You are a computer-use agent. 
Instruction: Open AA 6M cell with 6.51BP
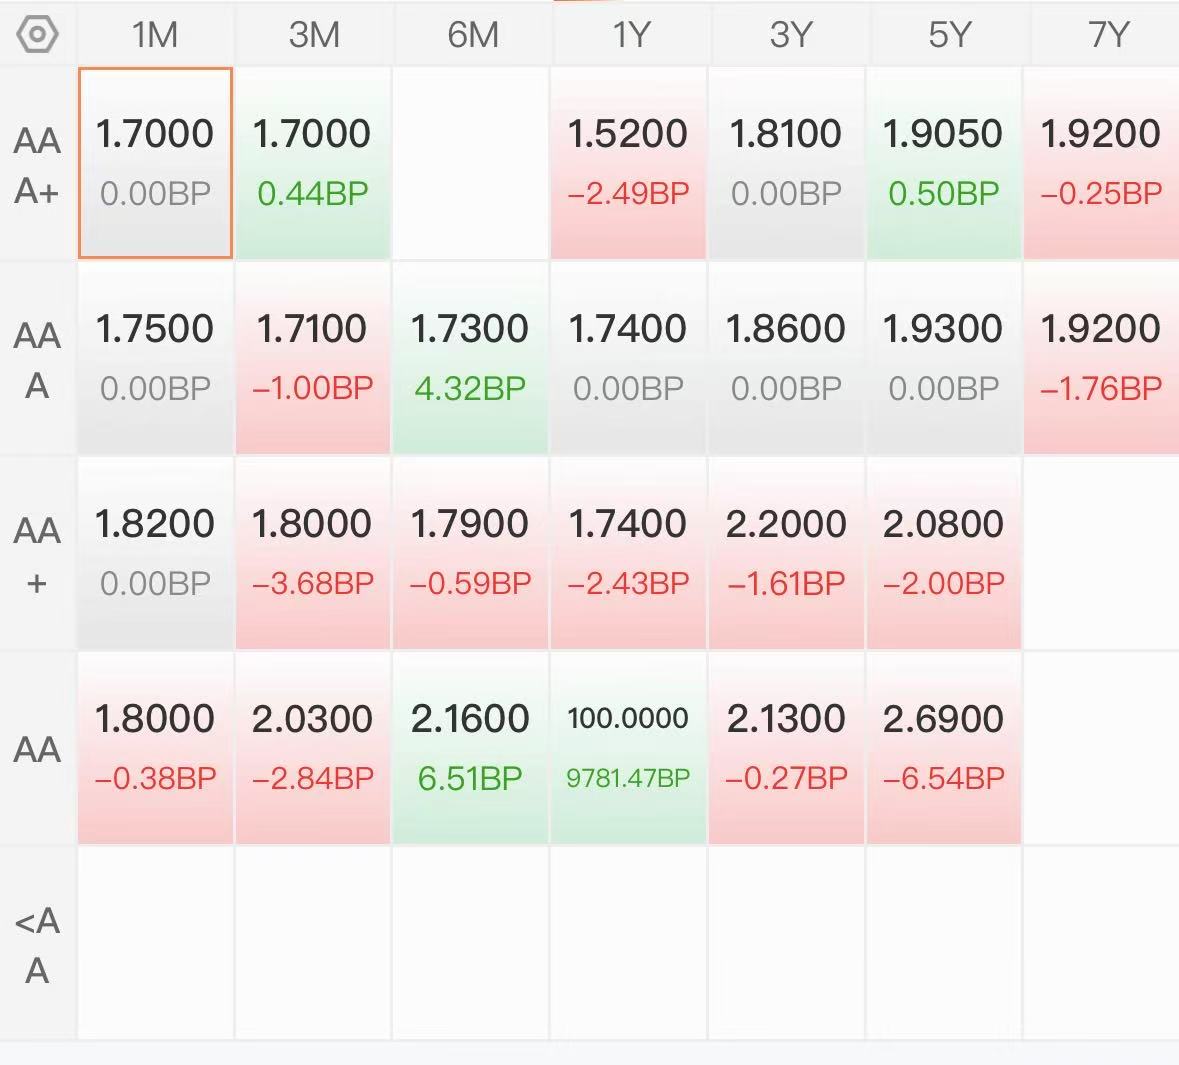(471, 748)
